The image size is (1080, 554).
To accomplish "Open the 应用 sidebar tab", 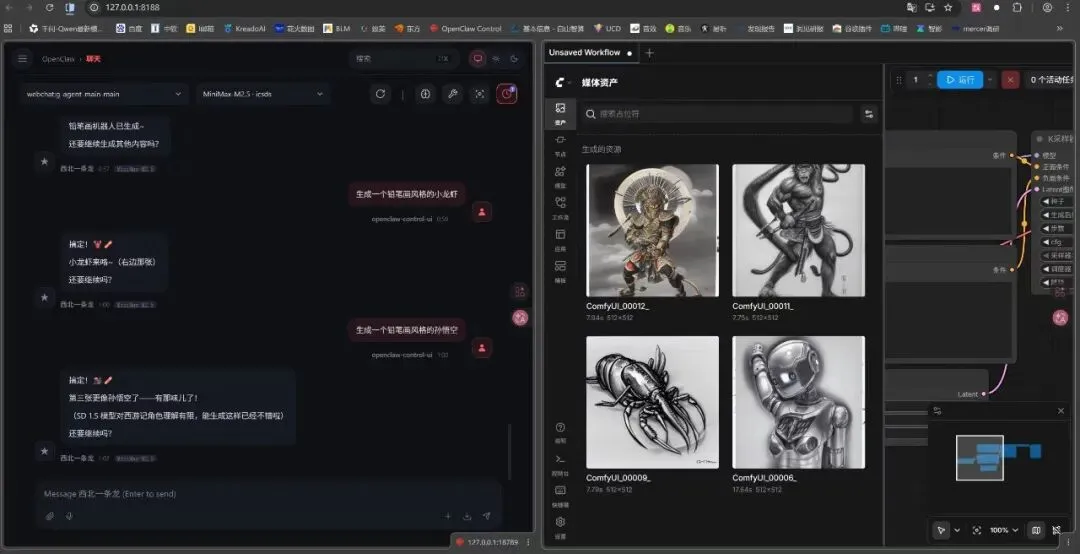I will click(x=561, y=240).
